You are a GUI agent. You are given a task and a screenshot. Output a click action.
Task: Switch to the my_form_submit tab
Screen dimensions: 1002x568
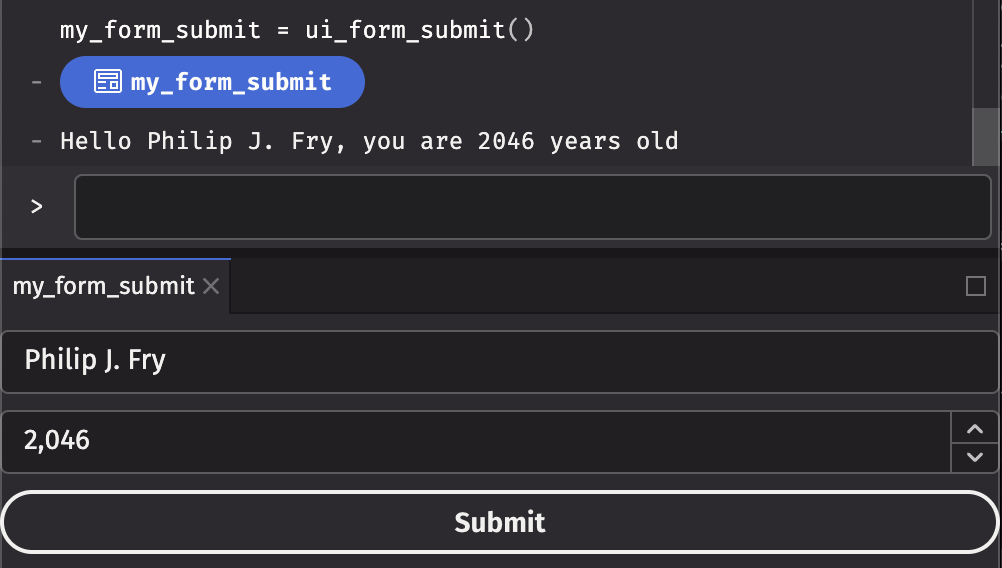click(x=103, y=287)
